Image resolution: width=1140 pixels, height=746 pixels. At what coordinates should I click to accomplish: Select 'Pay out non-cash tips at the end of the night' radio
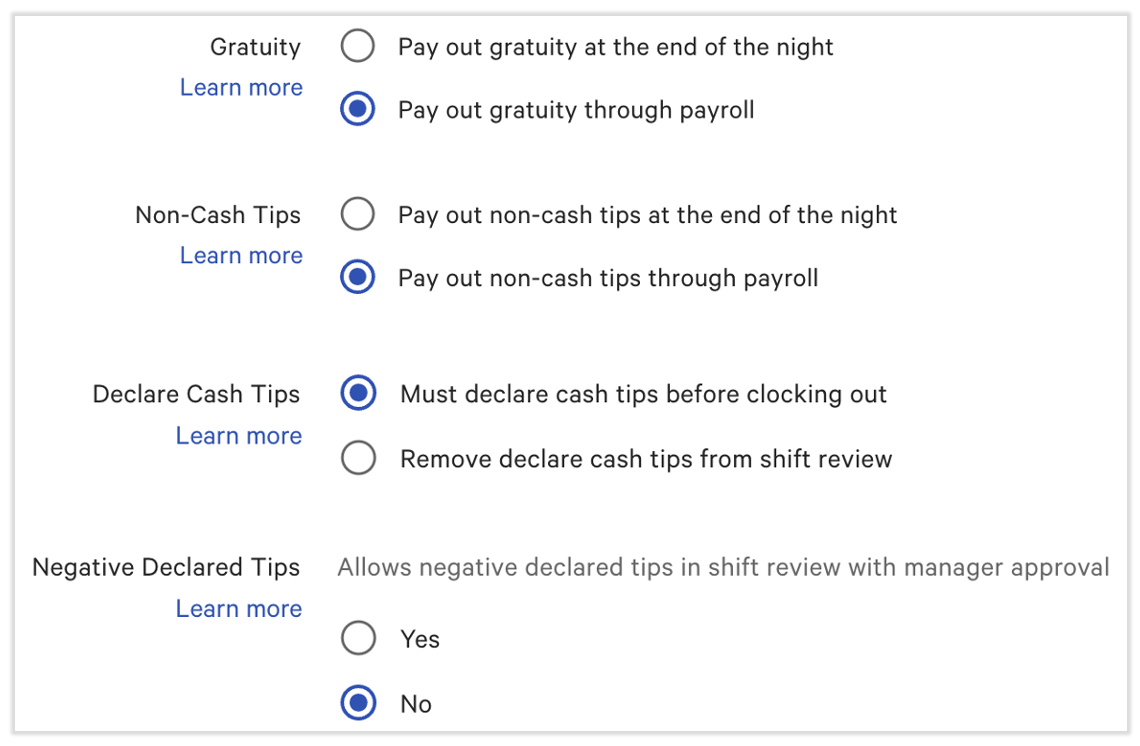tap(357, 215)
